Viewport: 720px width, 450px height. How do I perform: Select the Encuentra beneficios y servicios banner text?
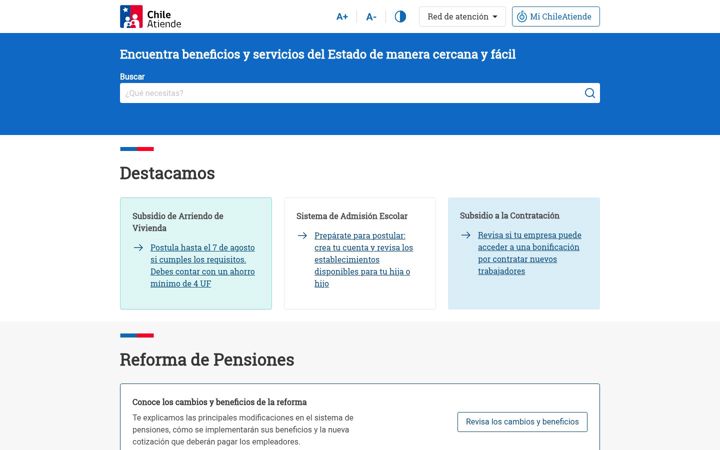click(x=318, y=54)
